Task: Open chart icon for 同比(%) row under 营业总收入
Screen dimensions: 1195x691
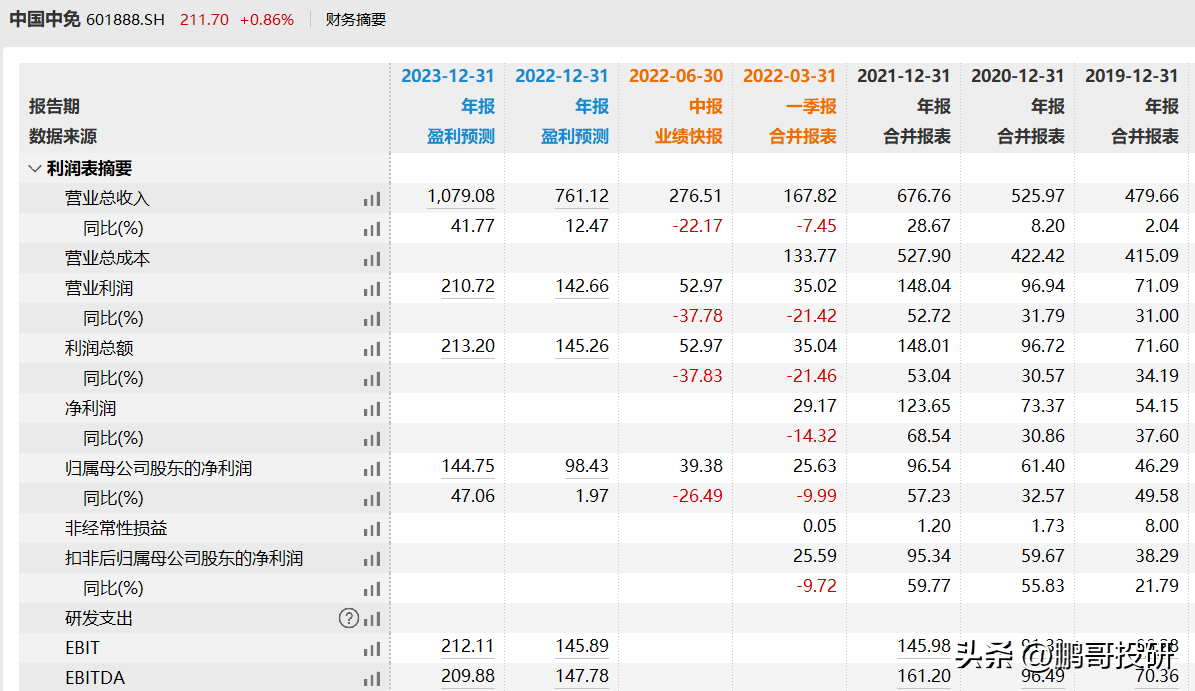Action: [372, 229]
